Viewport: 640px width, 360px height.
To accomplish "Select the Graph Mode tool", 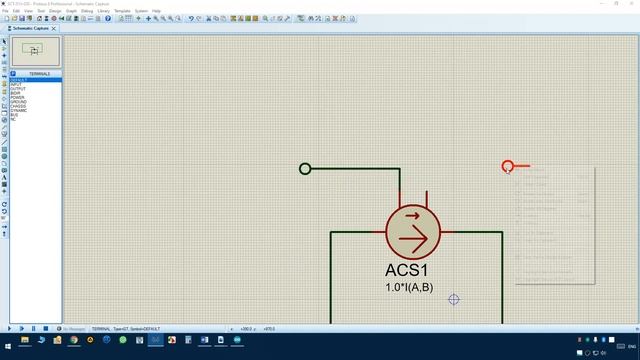I will click(4, 105).
